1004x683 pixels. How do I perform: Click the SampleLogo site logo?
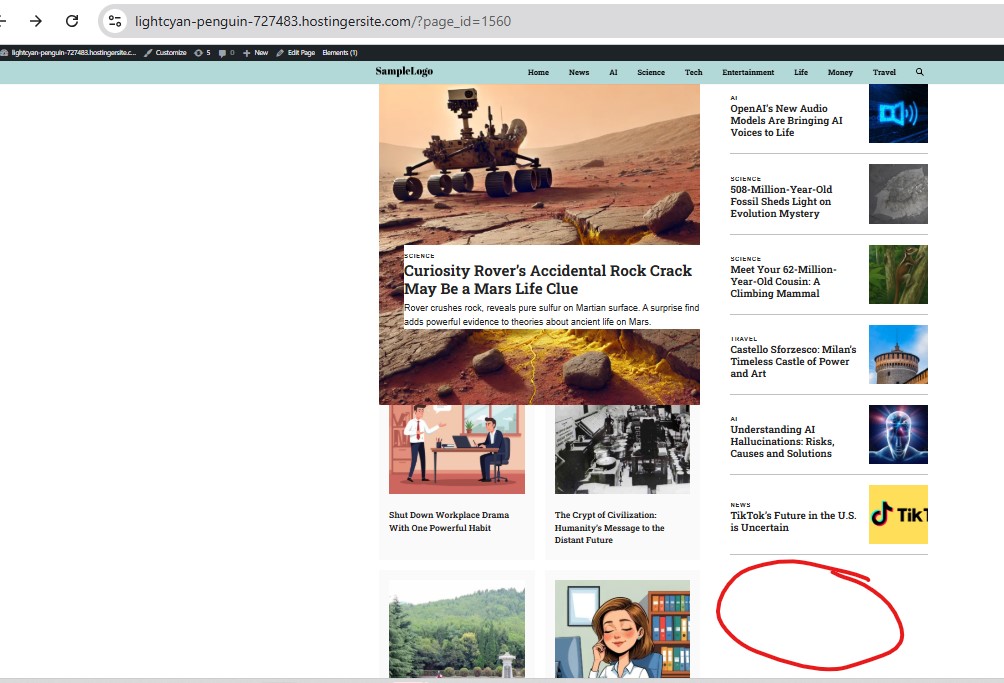(404, 71)
